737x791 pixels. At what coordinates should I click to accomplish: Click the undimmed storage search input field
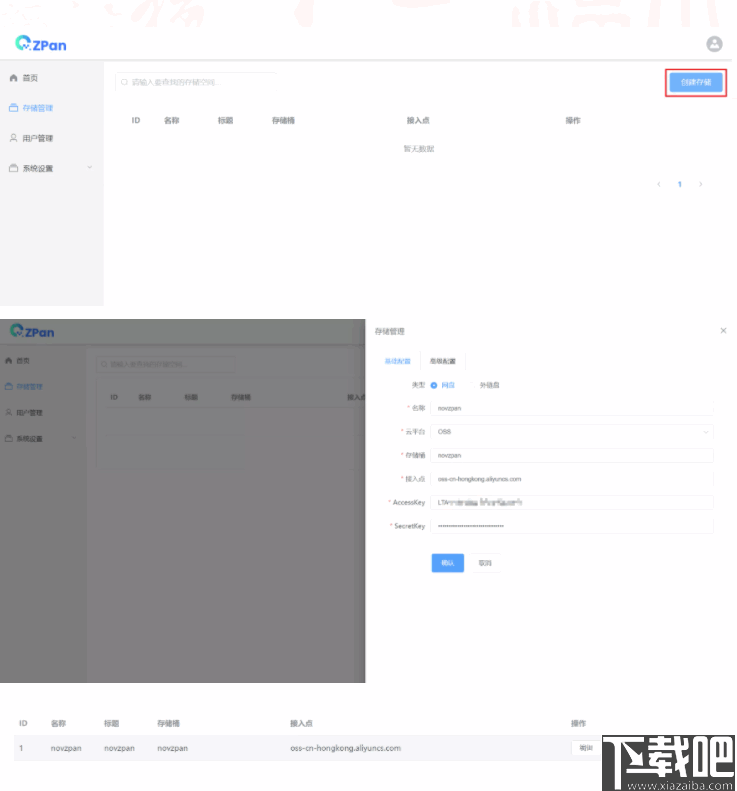point(196,82)
